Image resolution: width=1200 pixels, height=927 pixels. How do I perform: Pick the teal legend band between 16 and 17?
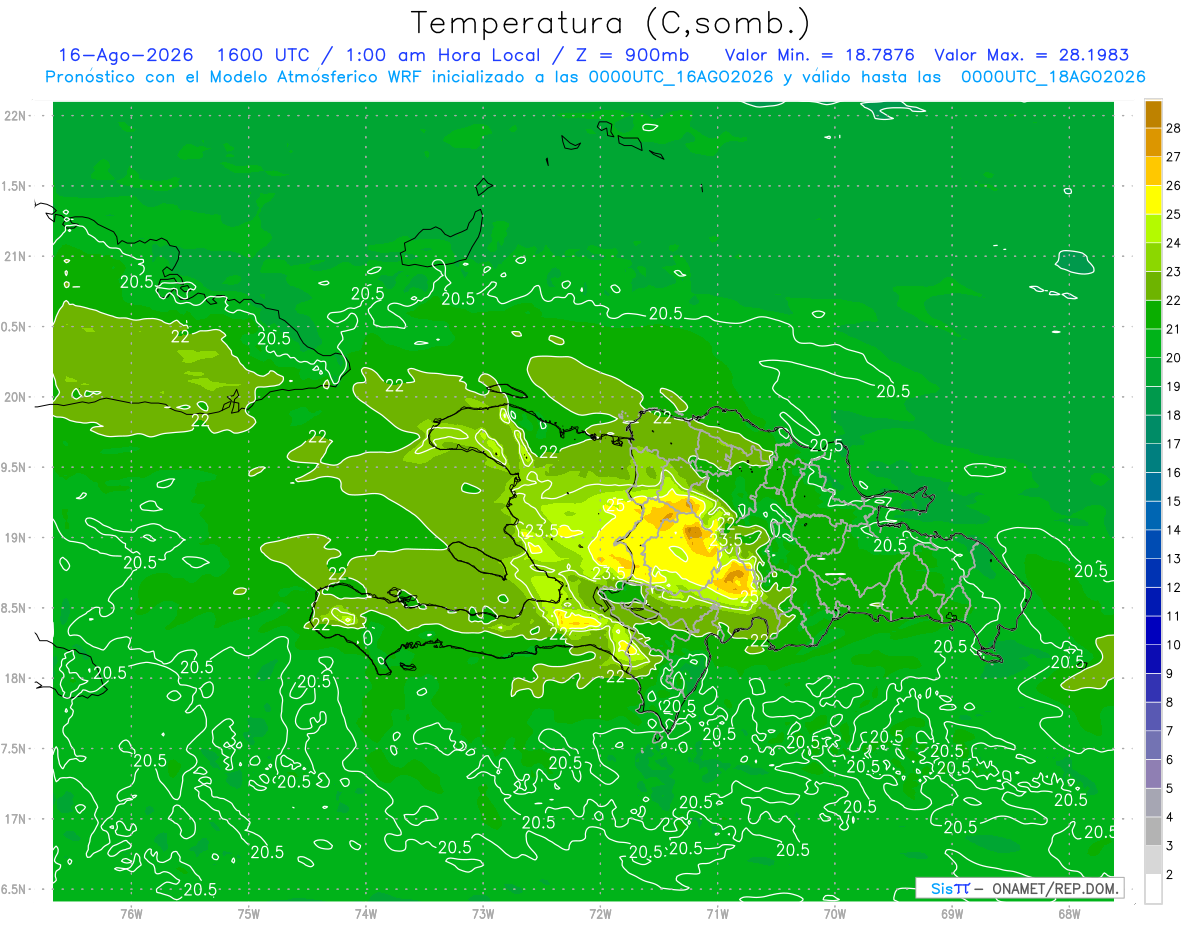click(x=1153, y=457)
